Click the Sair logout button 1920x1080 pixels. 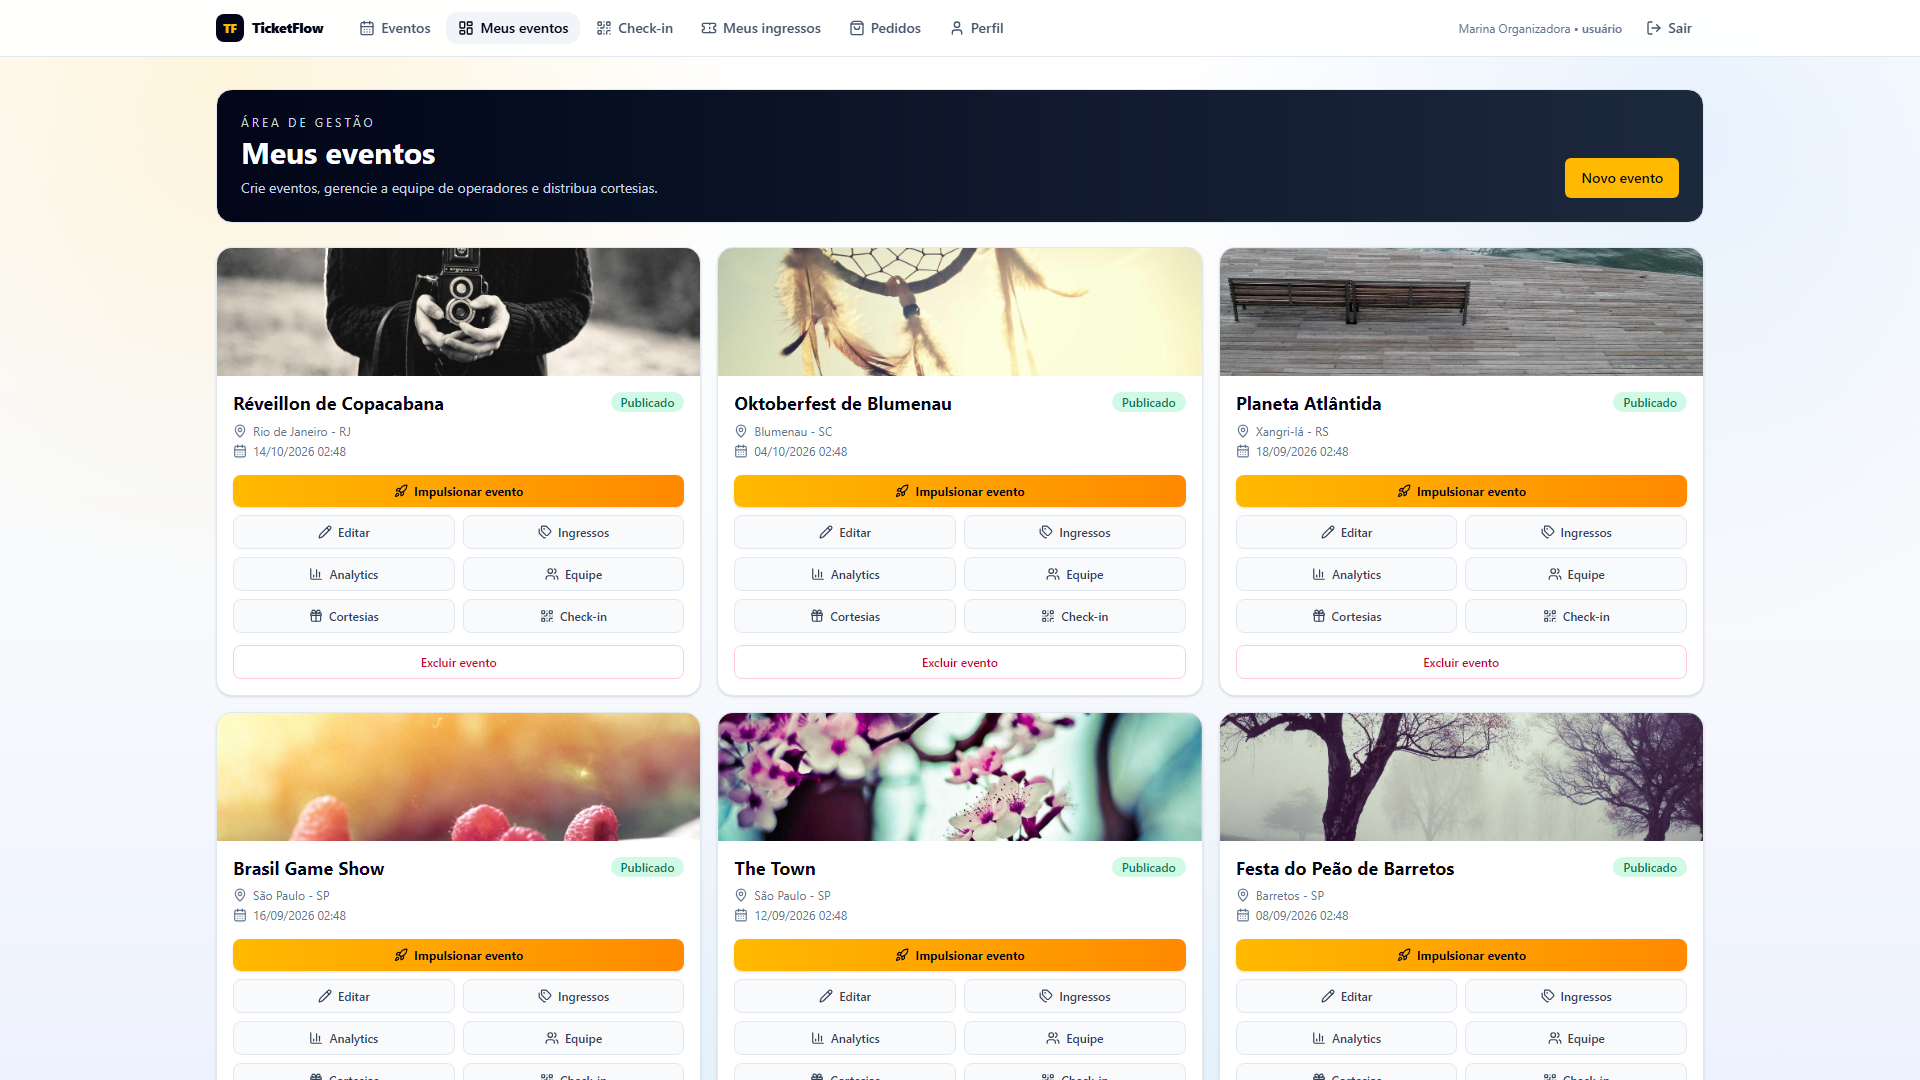click(x=1669, y=28)
